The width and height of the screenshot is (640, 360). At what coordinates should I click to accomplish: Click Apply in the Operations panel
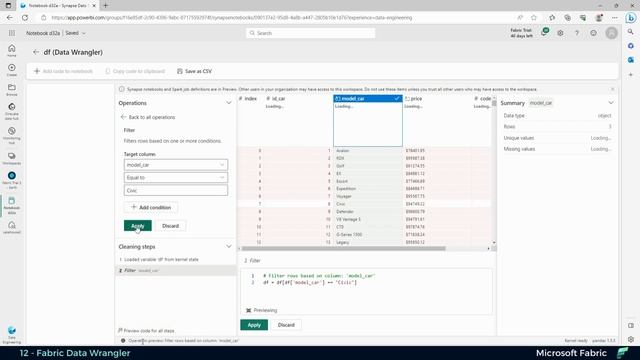coord(138,226)
